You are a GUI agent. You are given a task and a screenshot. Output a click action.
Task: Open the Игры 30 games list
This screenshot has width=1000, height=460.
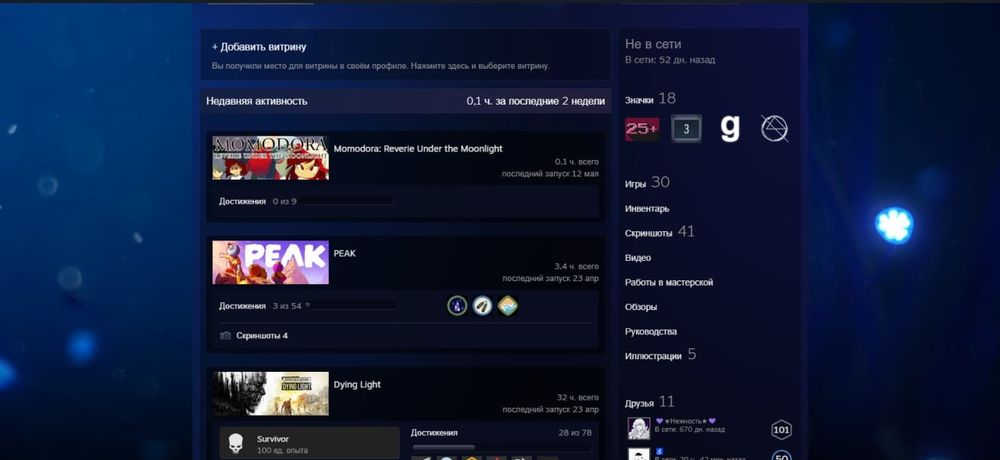click(647, 183)
